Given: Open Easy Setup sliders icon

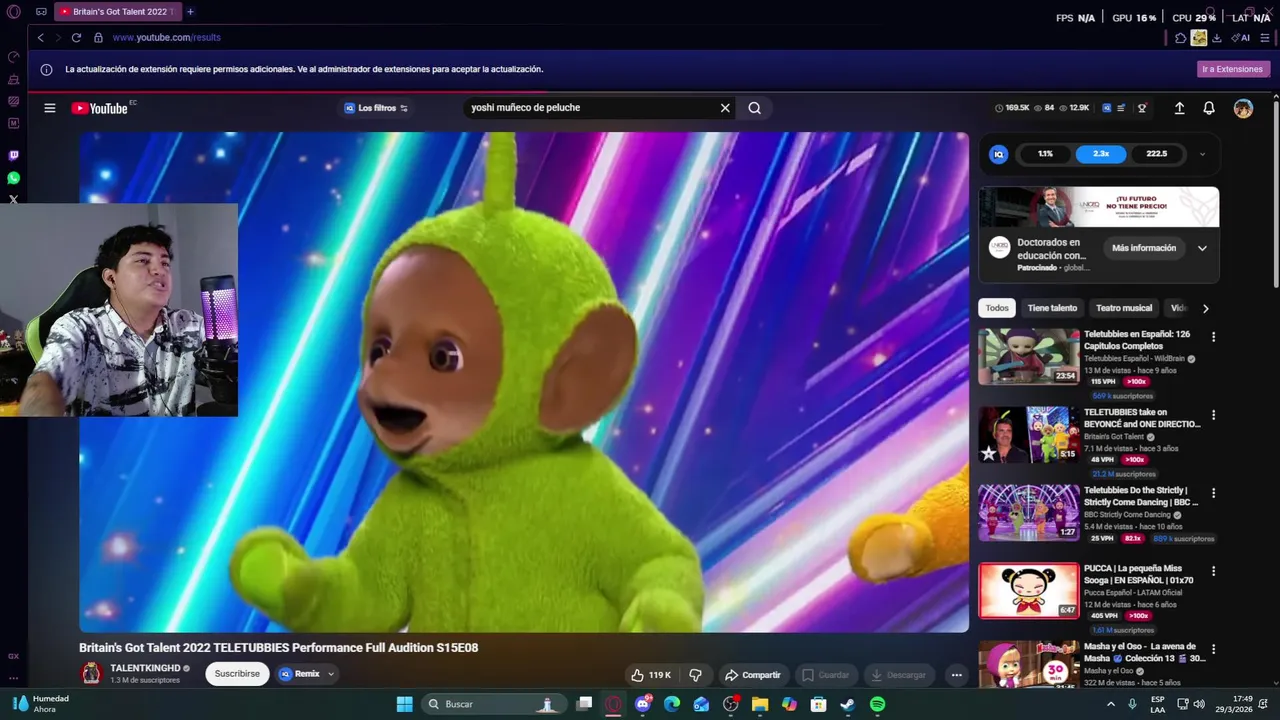Looking at the screenshot, I should pos(1265,38).
